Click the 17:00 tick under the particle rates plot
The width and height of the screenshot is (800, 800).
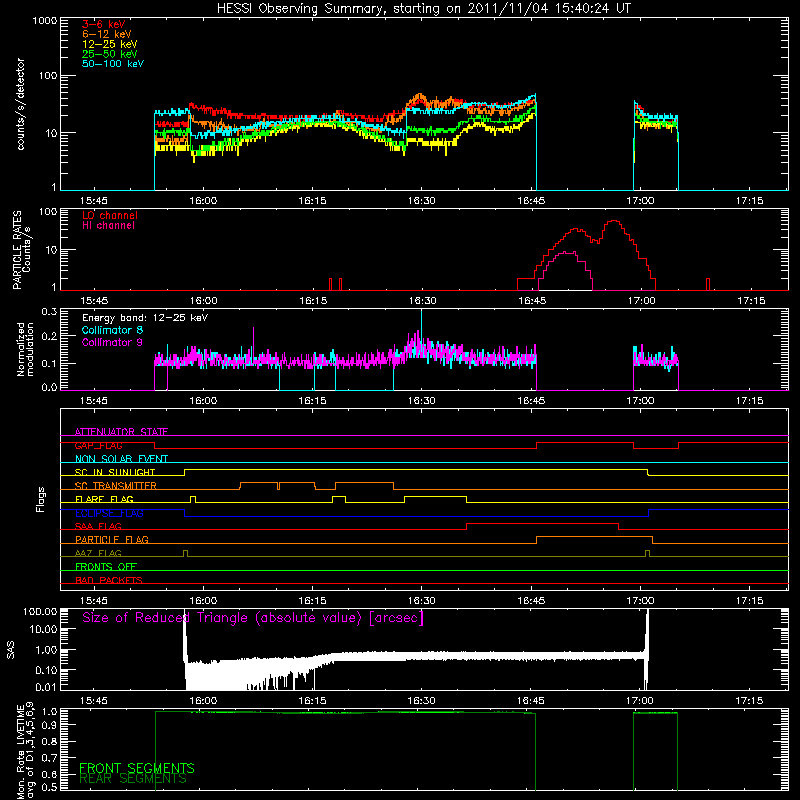[641, 301]
